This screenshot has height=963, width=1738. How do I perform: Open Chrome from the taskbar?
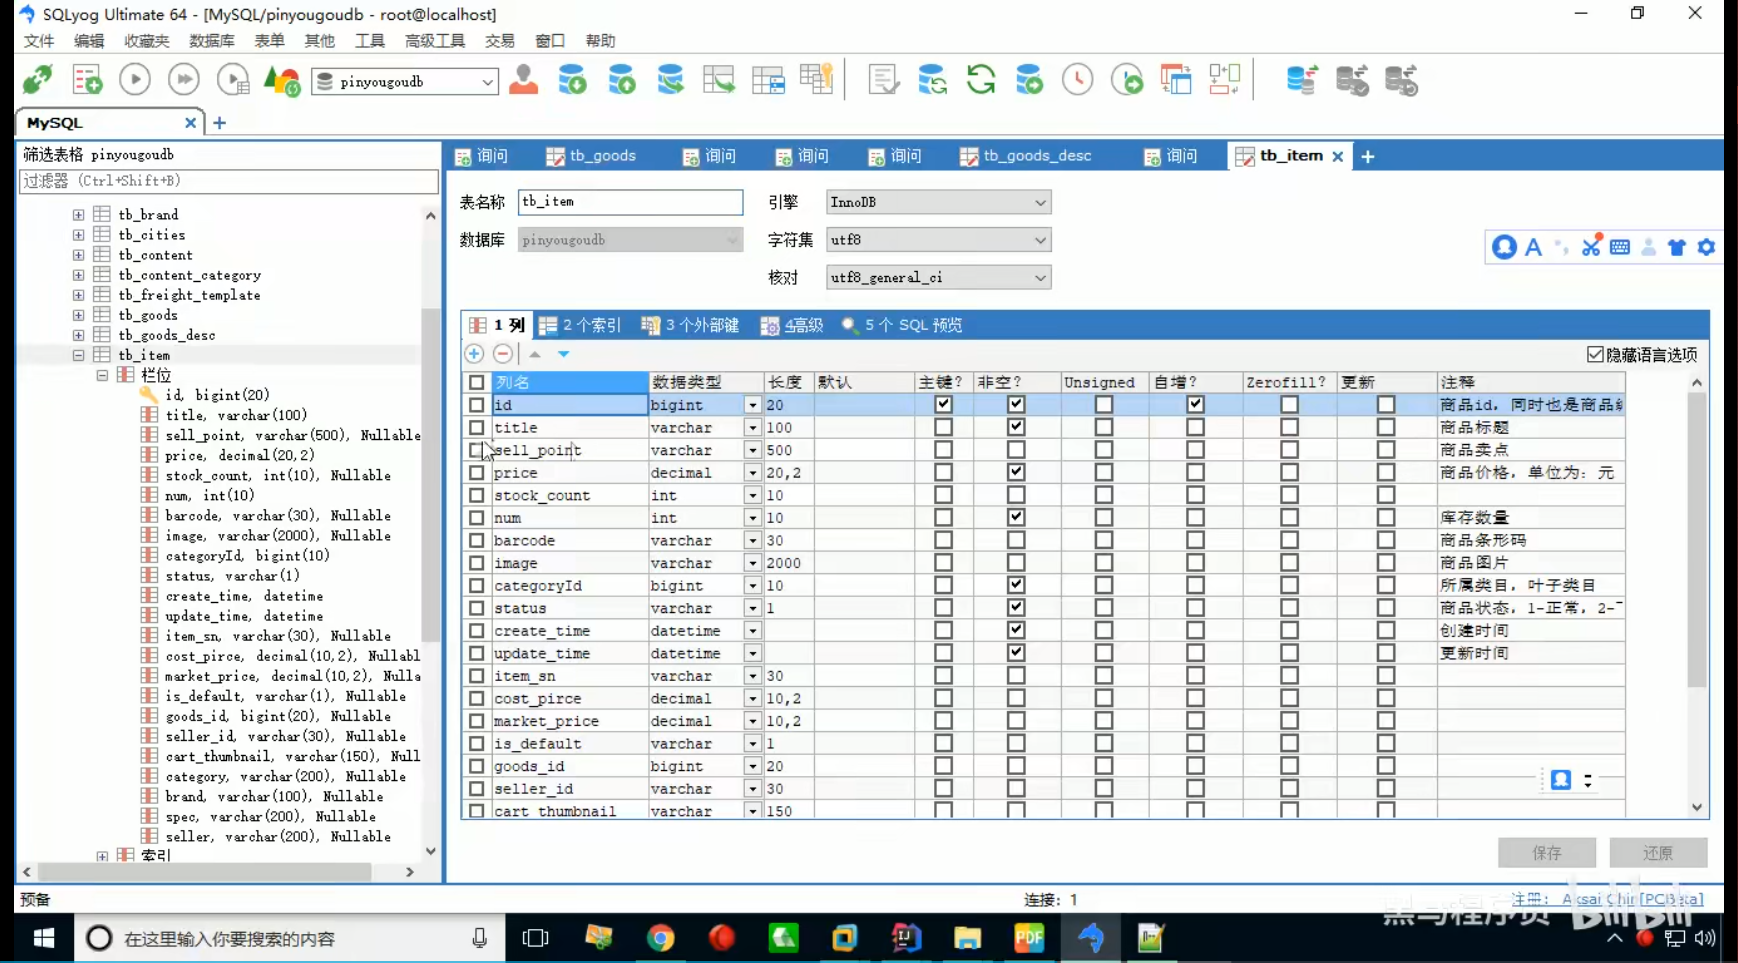[x=660, y=938]
